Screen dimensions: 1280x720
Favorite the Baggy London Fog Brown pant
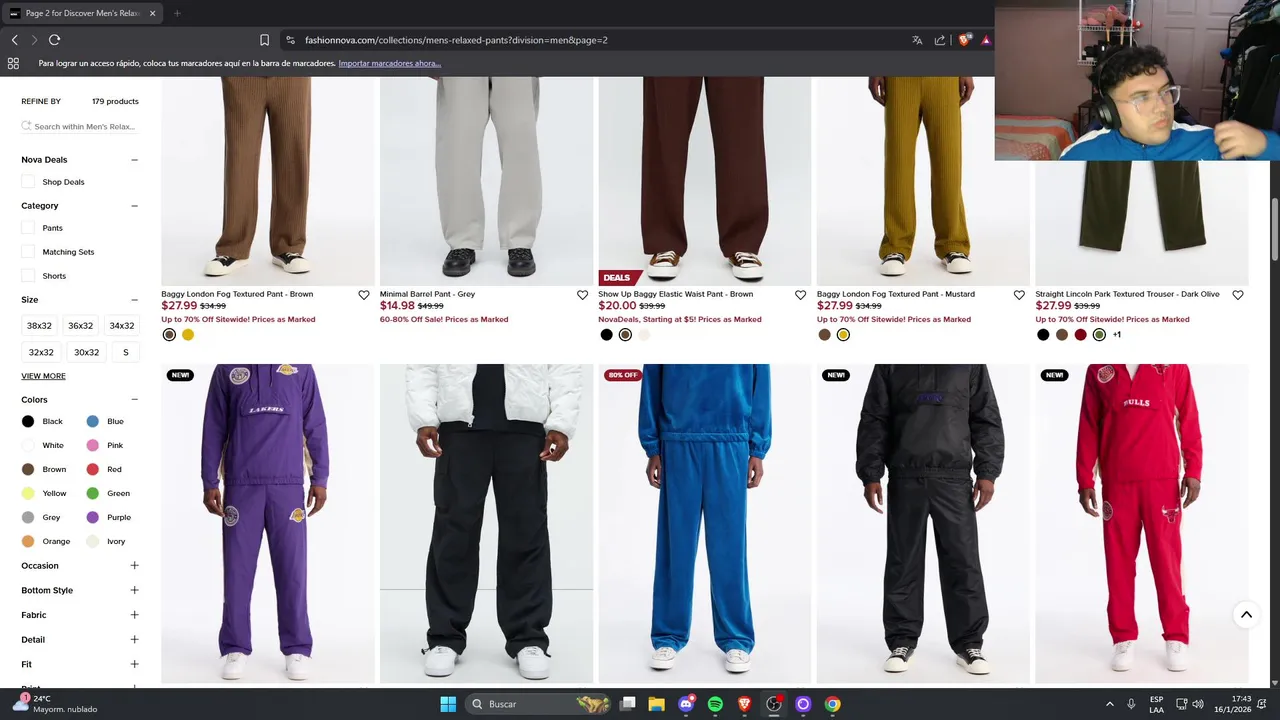point(364,295)
